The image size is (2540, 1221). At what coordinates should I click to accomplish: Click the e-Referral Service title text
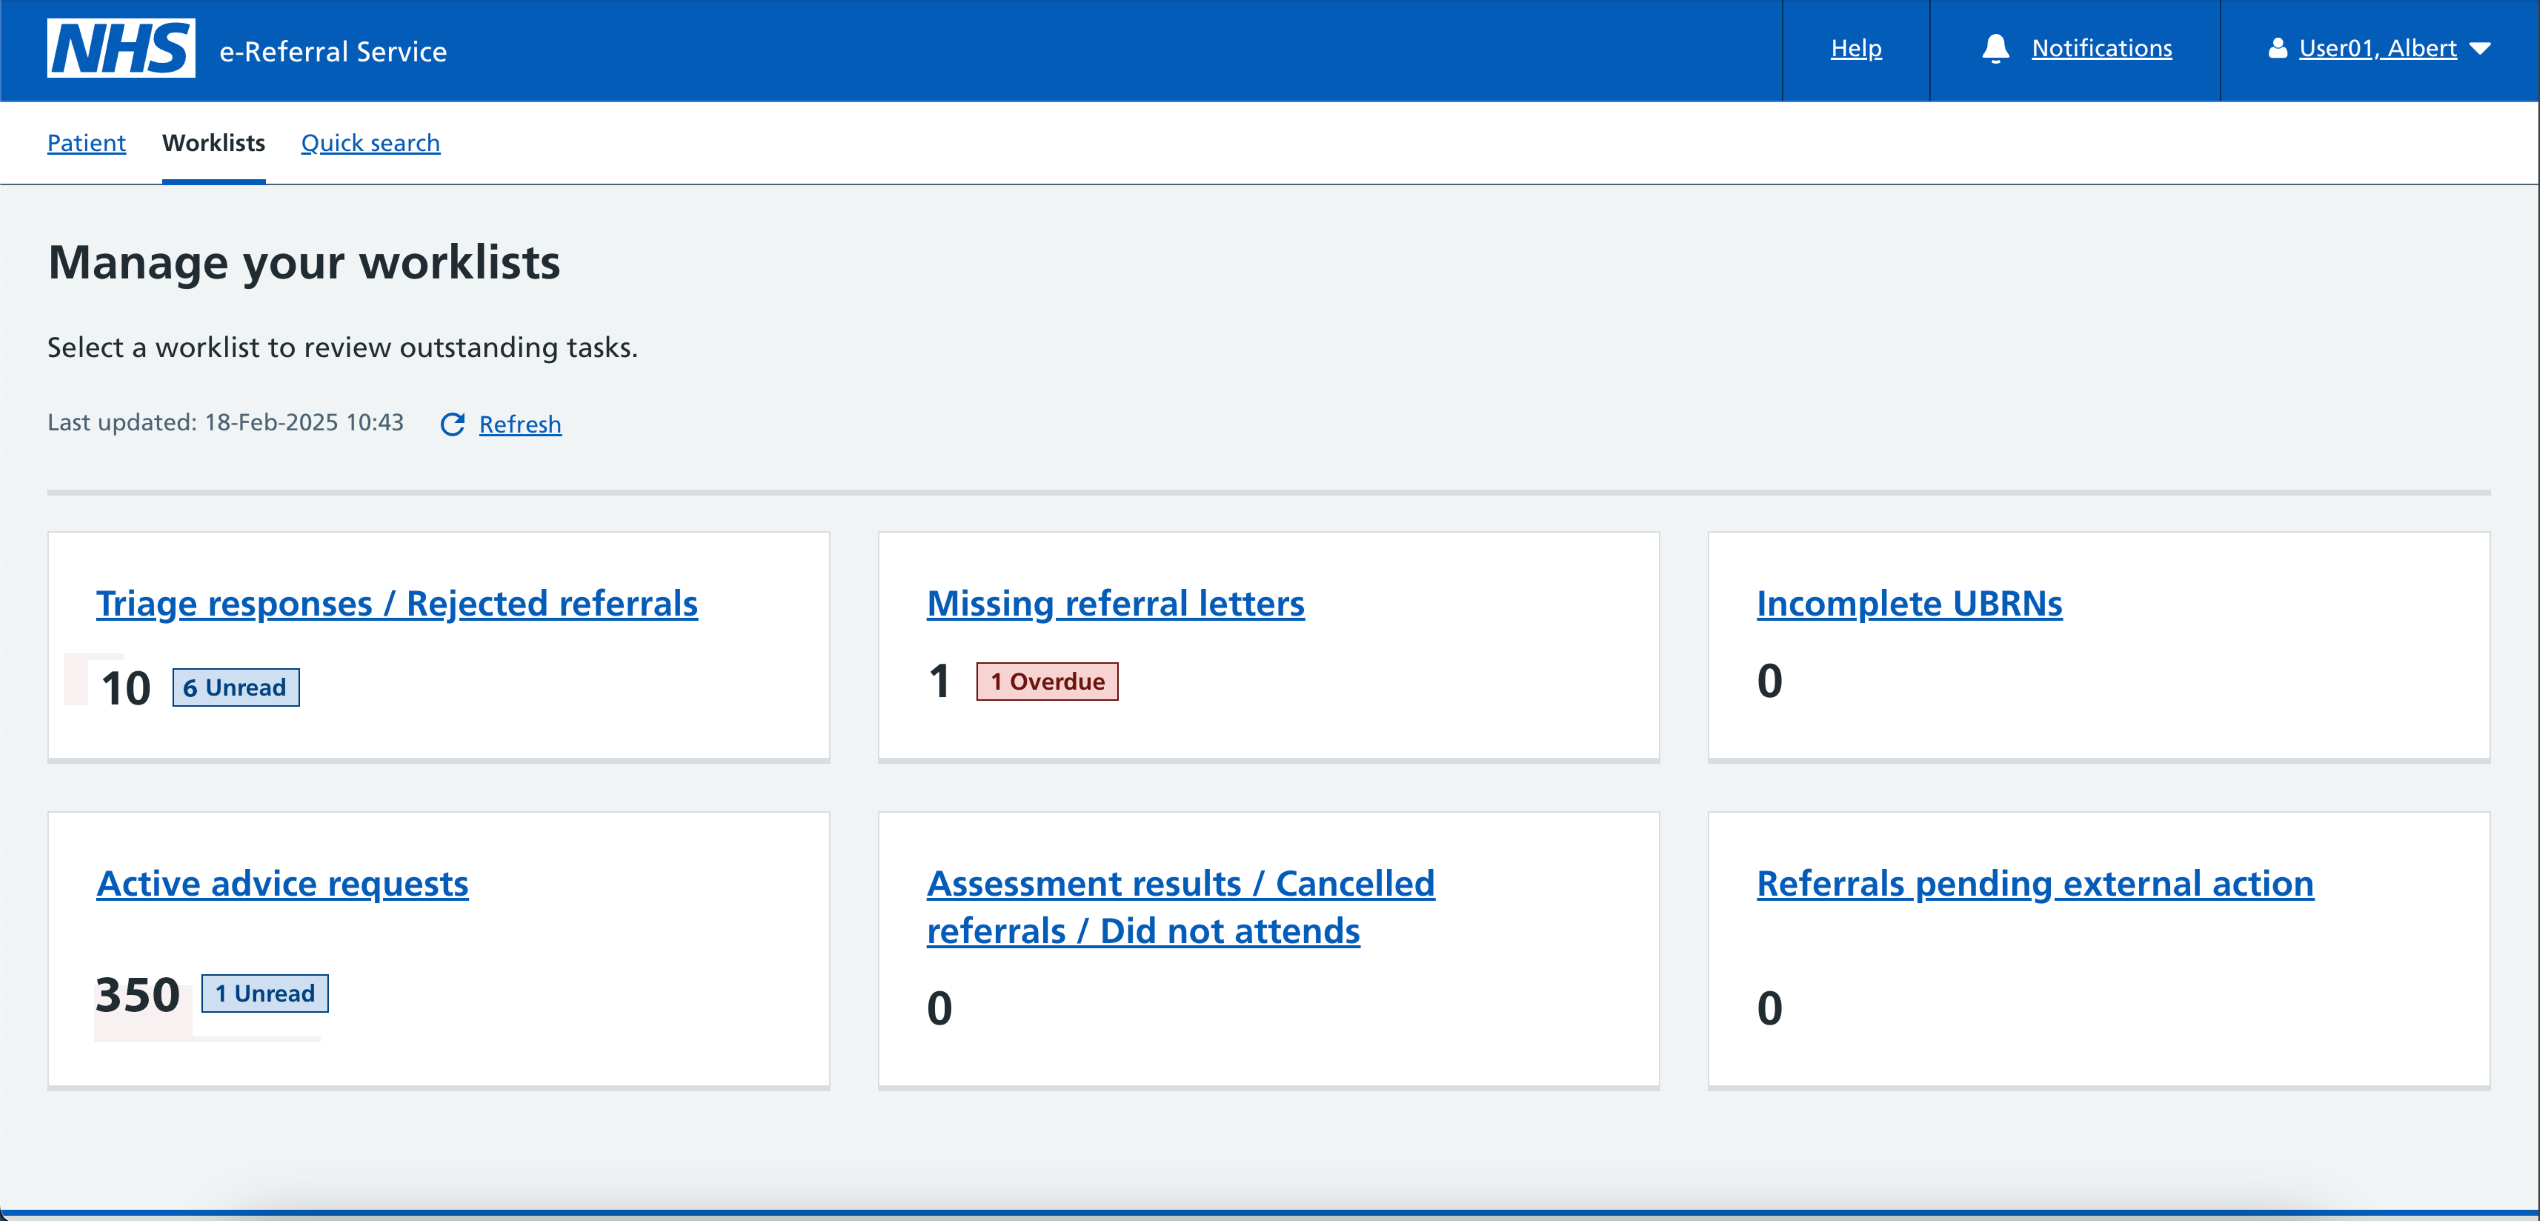tap(333, 51)
